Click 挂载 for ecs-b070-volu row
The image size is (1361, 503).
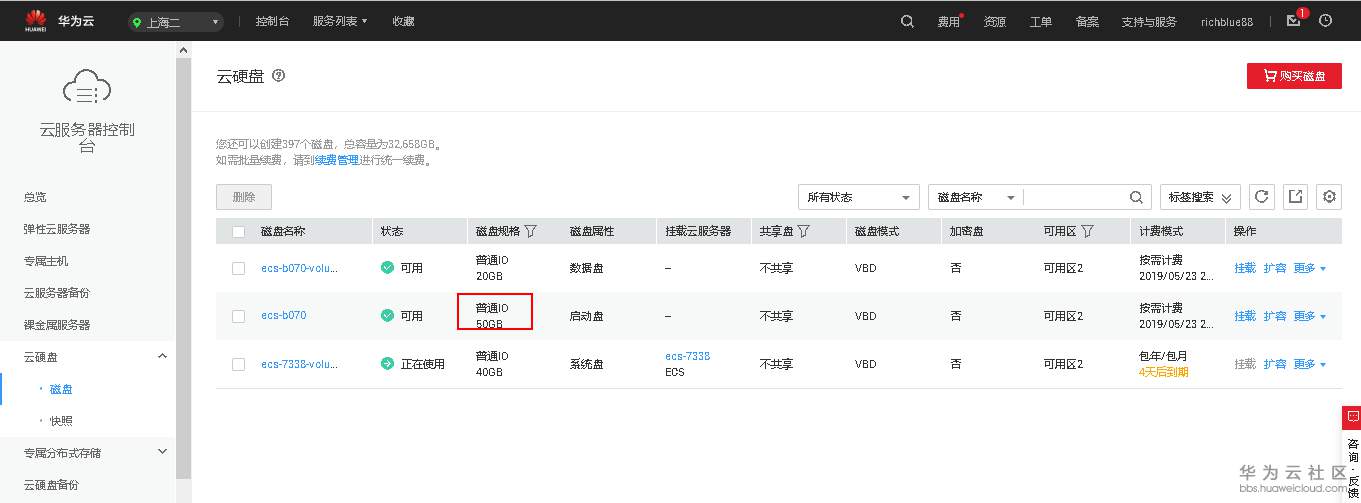pyautogui.click(x=1244, y=268)
